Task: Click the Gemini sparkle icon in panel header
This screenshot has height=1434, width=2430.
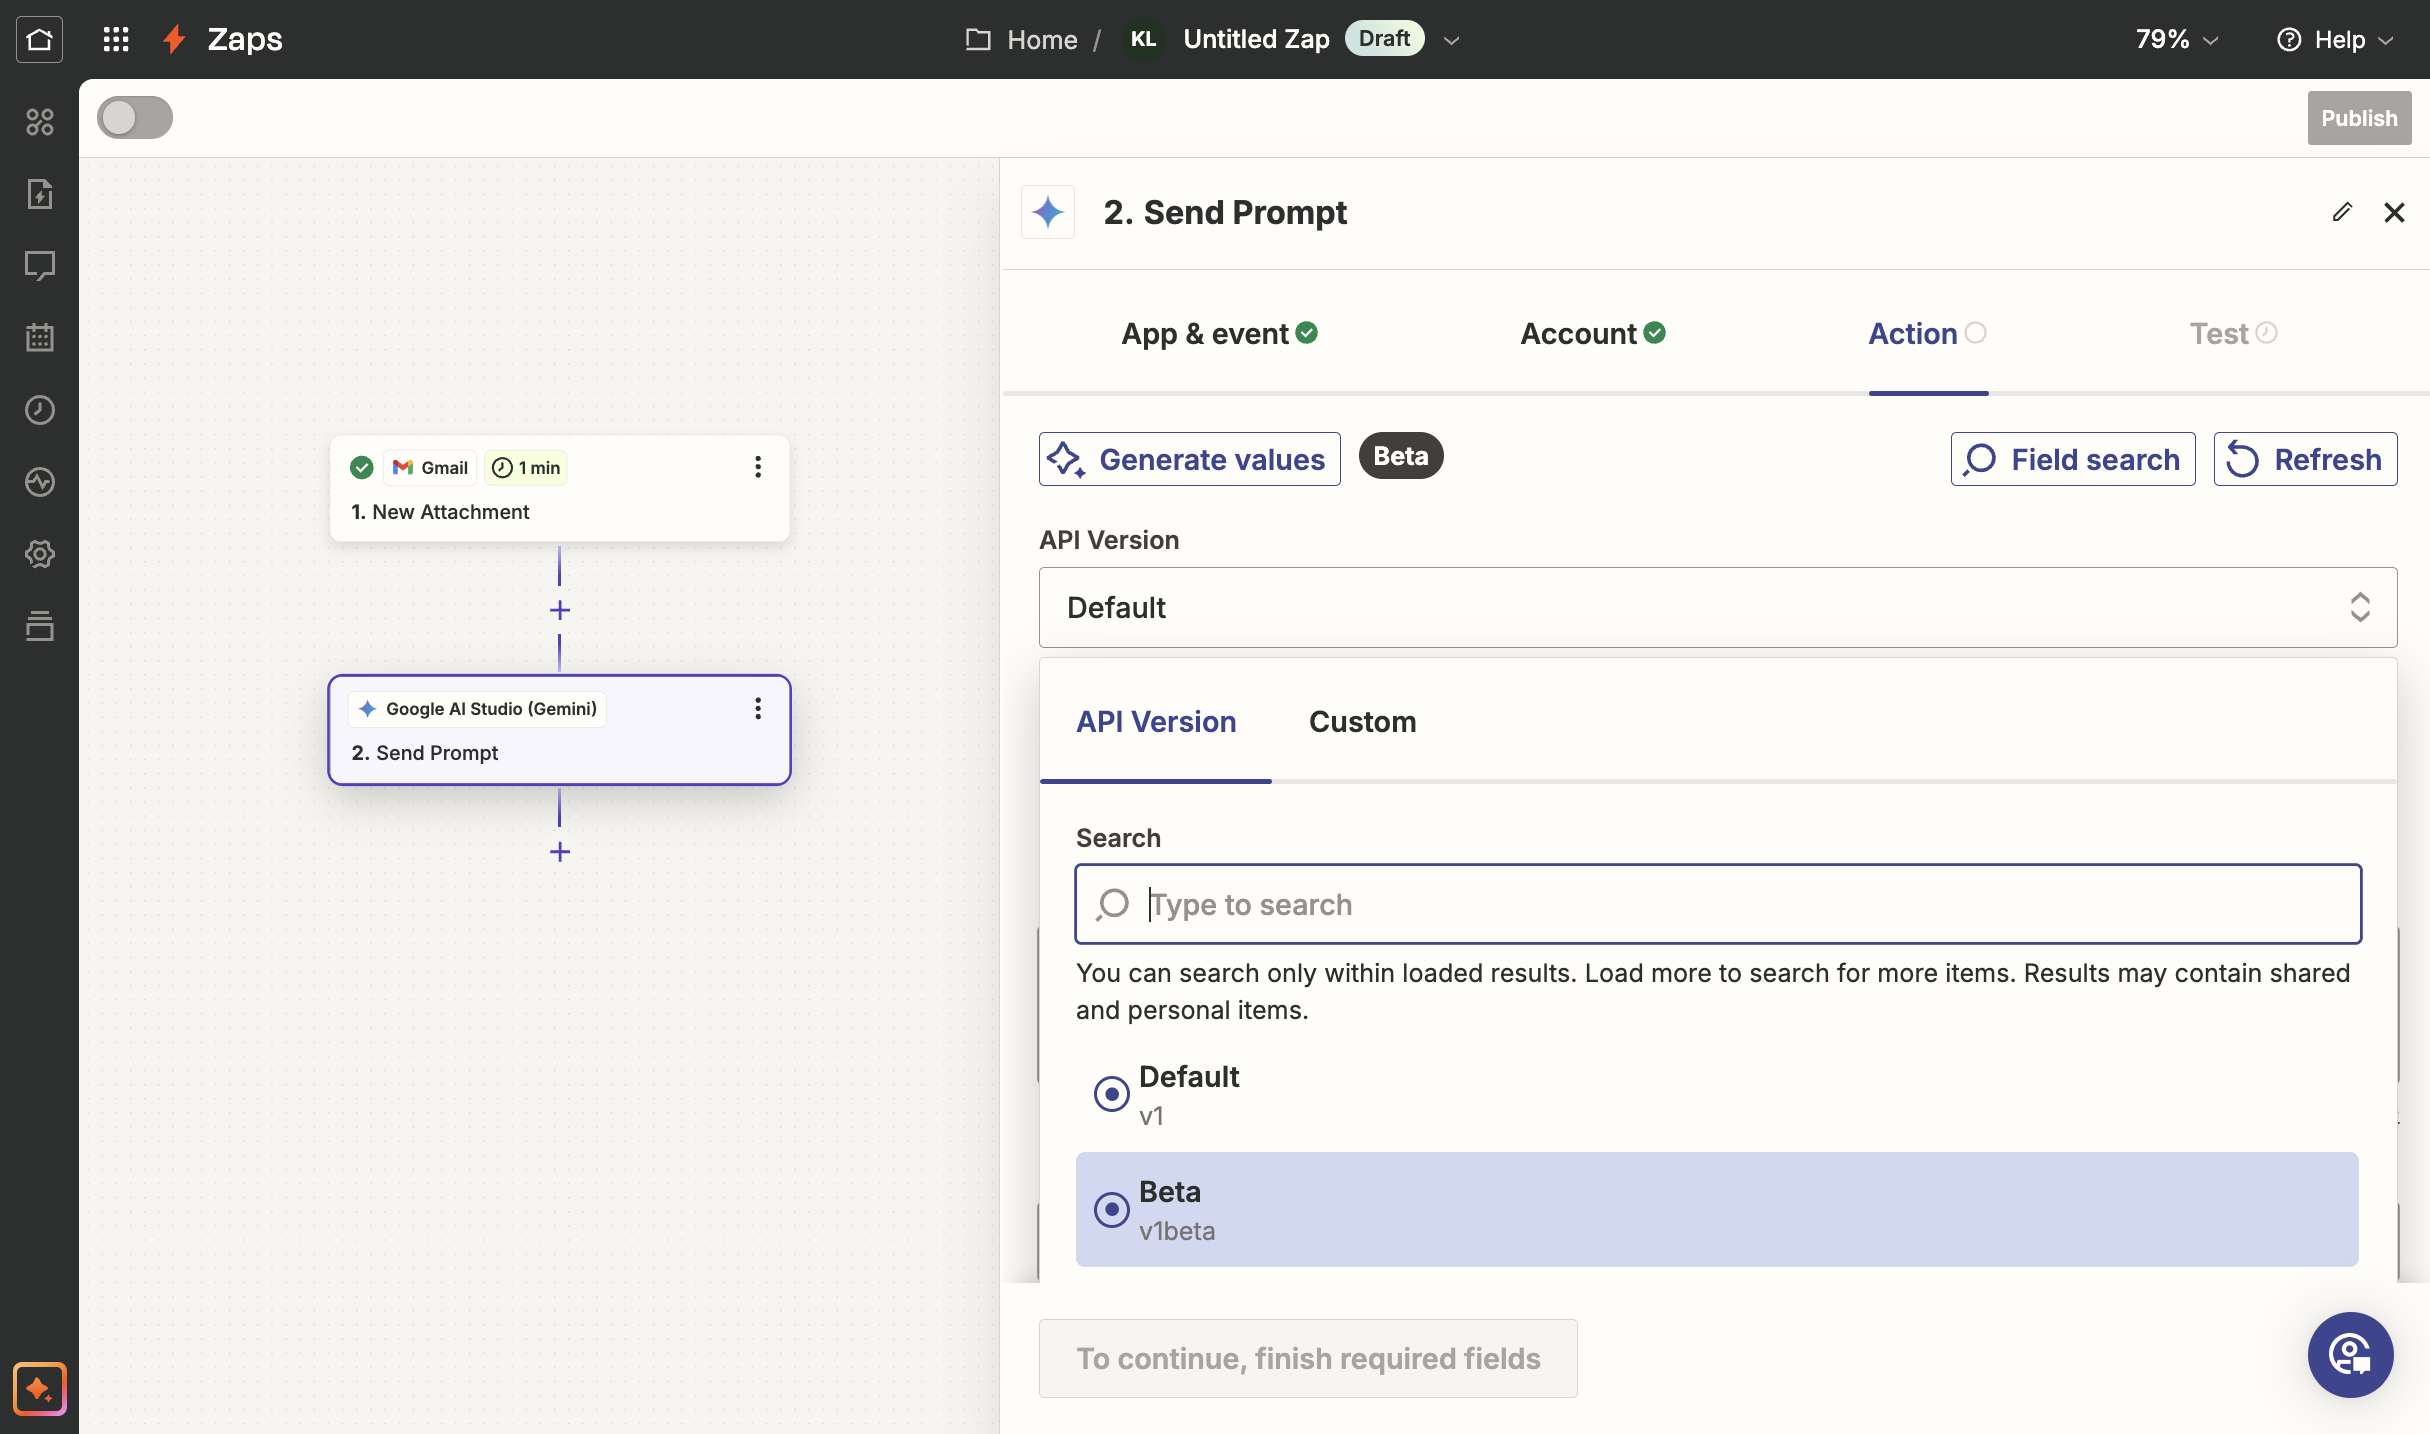Action: tap(1048, 212)
